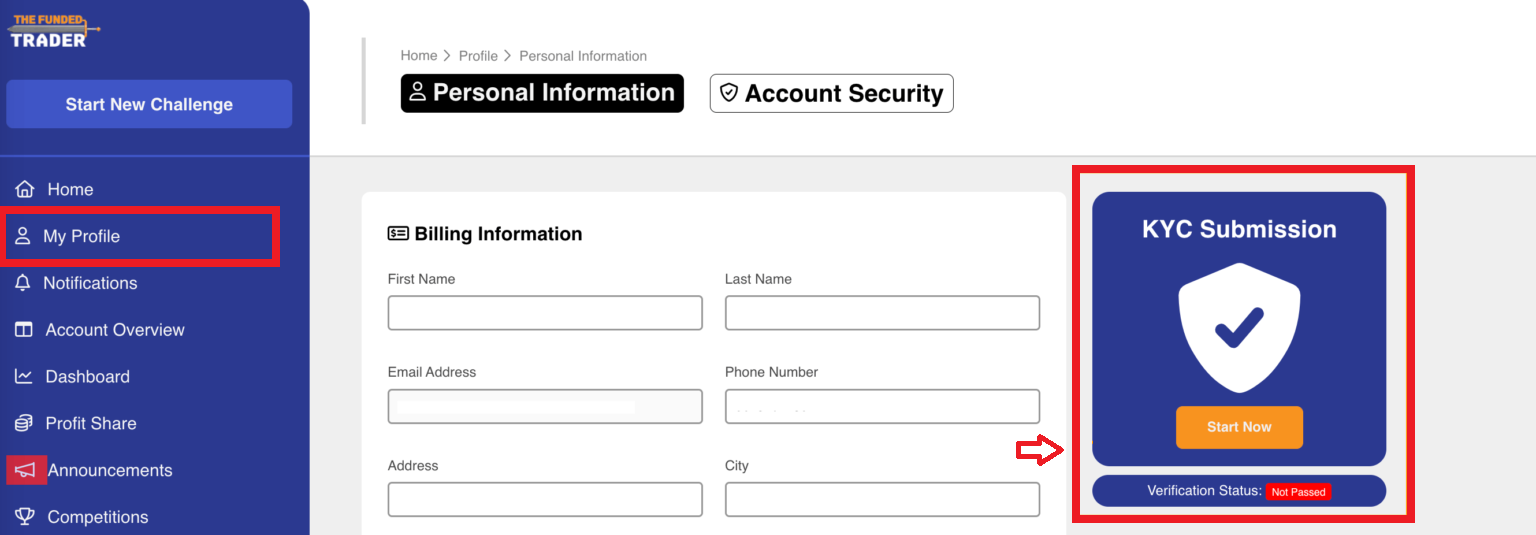Go to Home via breadcrumb link

point(419,56)
